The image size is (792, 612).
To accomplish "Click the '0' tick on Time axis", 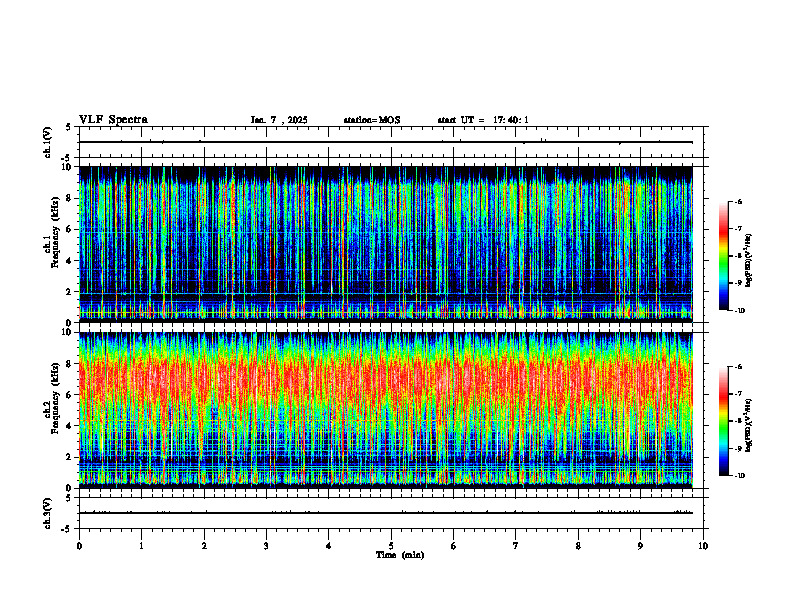I will [x=79, y=546].
